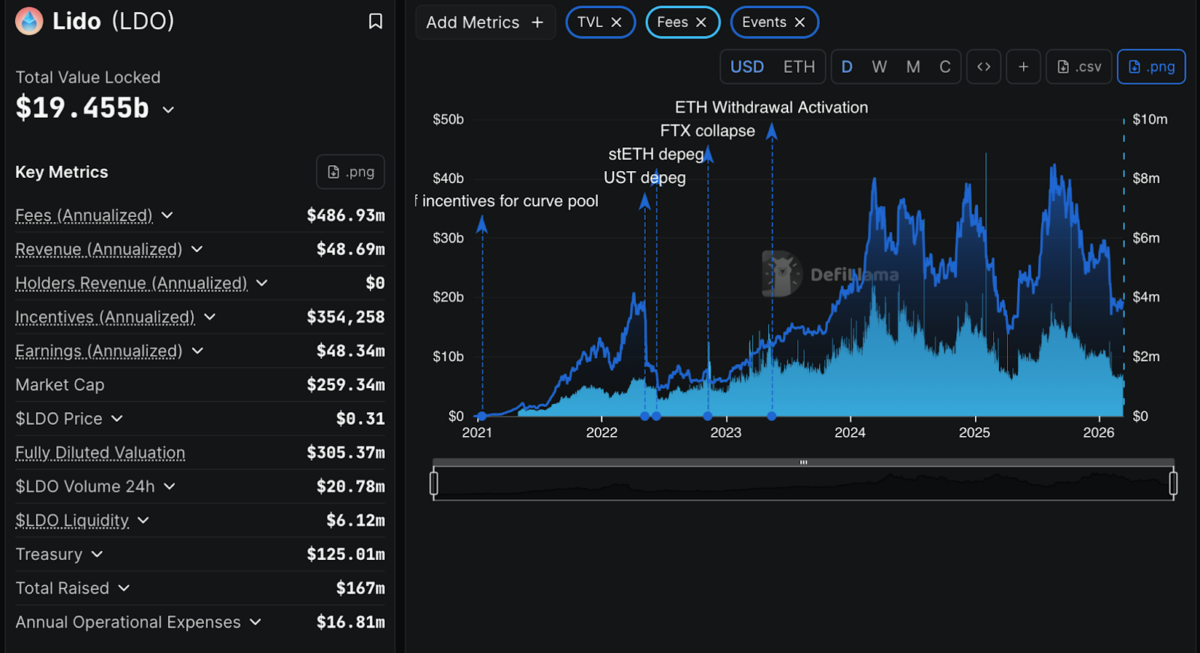Image resolution: width=1200 pixels, height=653 pixels.
Task: Click the $0.31 LDO price value
Action: [360, 418]
